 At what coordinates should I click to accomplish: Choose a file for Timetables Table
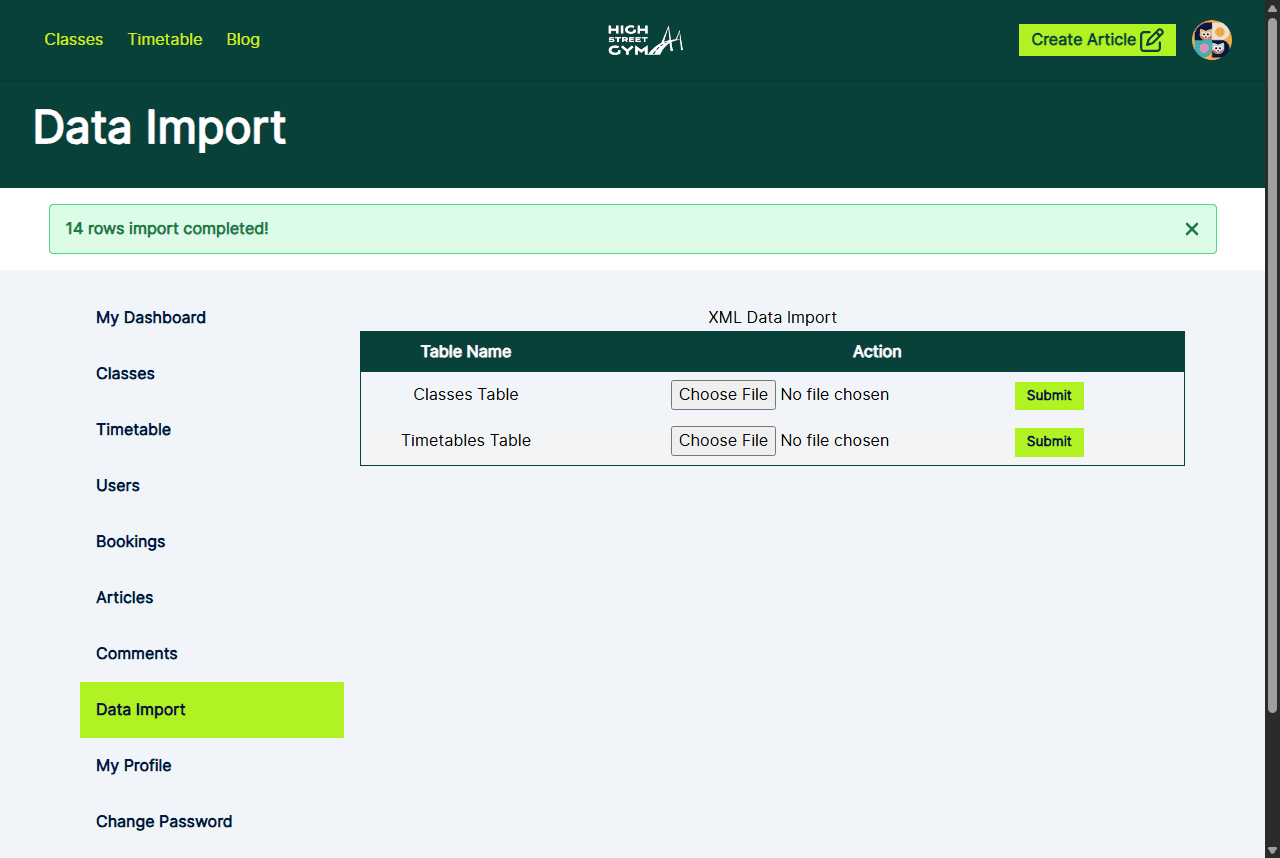point(723,441)
